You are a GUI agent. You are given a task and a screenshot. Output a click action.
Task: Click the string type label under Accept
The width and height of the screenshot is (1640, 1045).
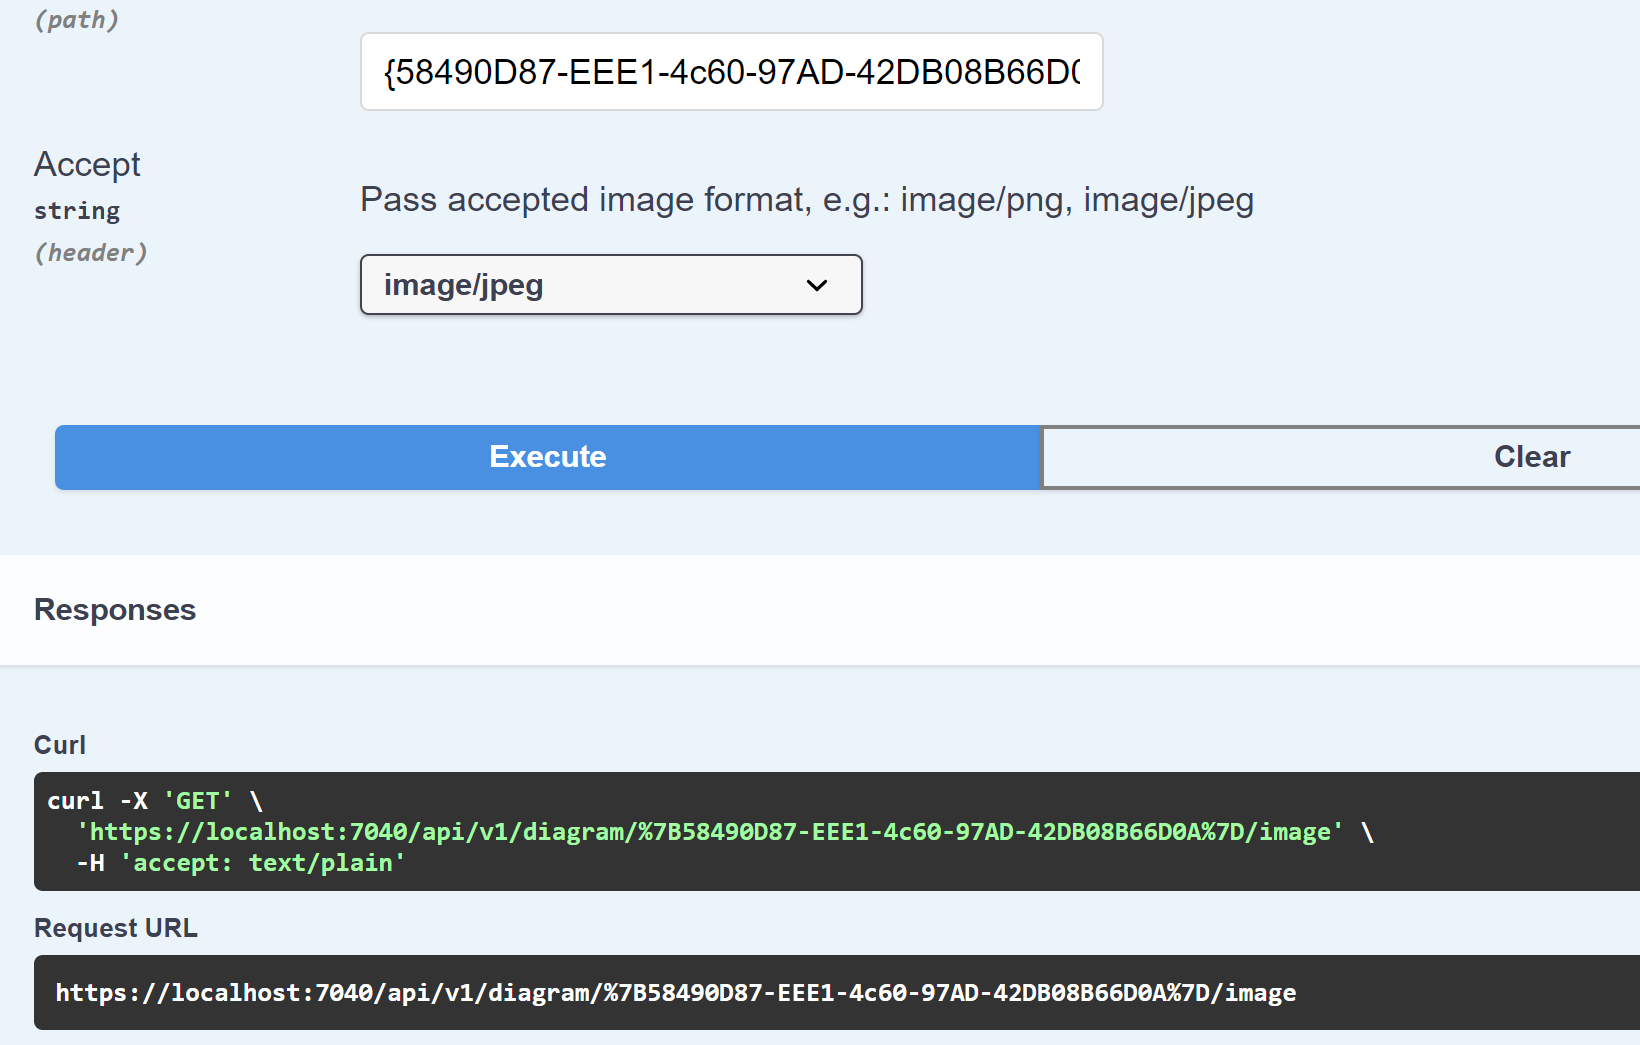[77, 211]
